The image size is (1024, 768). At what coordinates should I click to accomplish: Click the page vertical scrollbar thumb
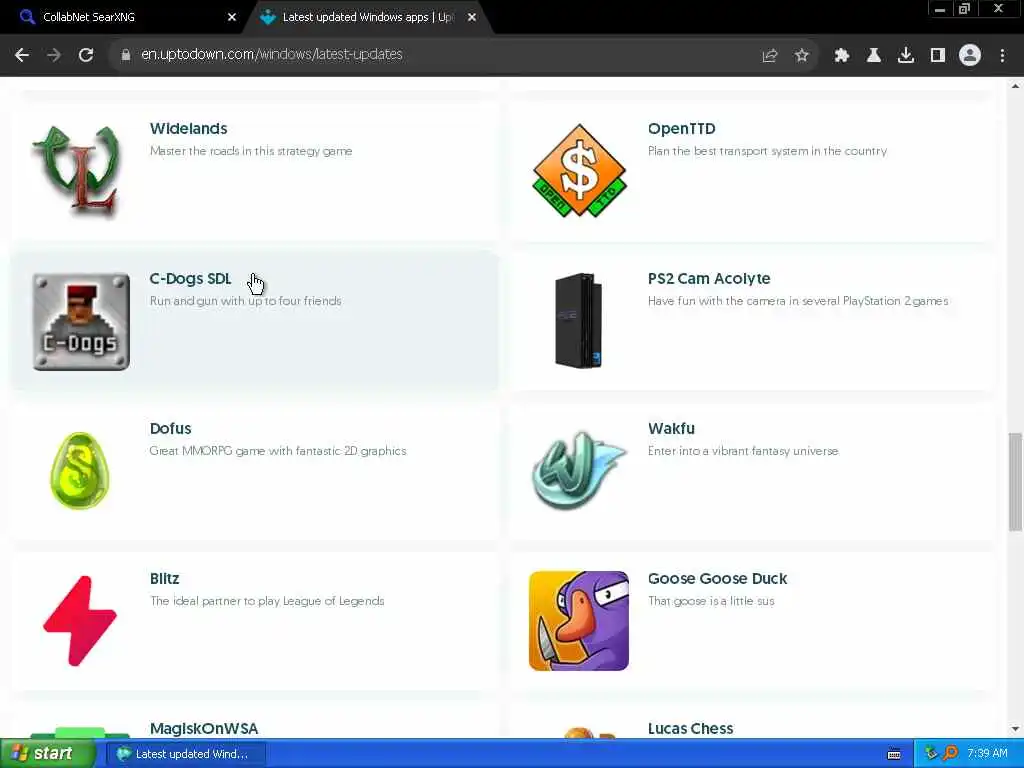[x=1015, y=481]
